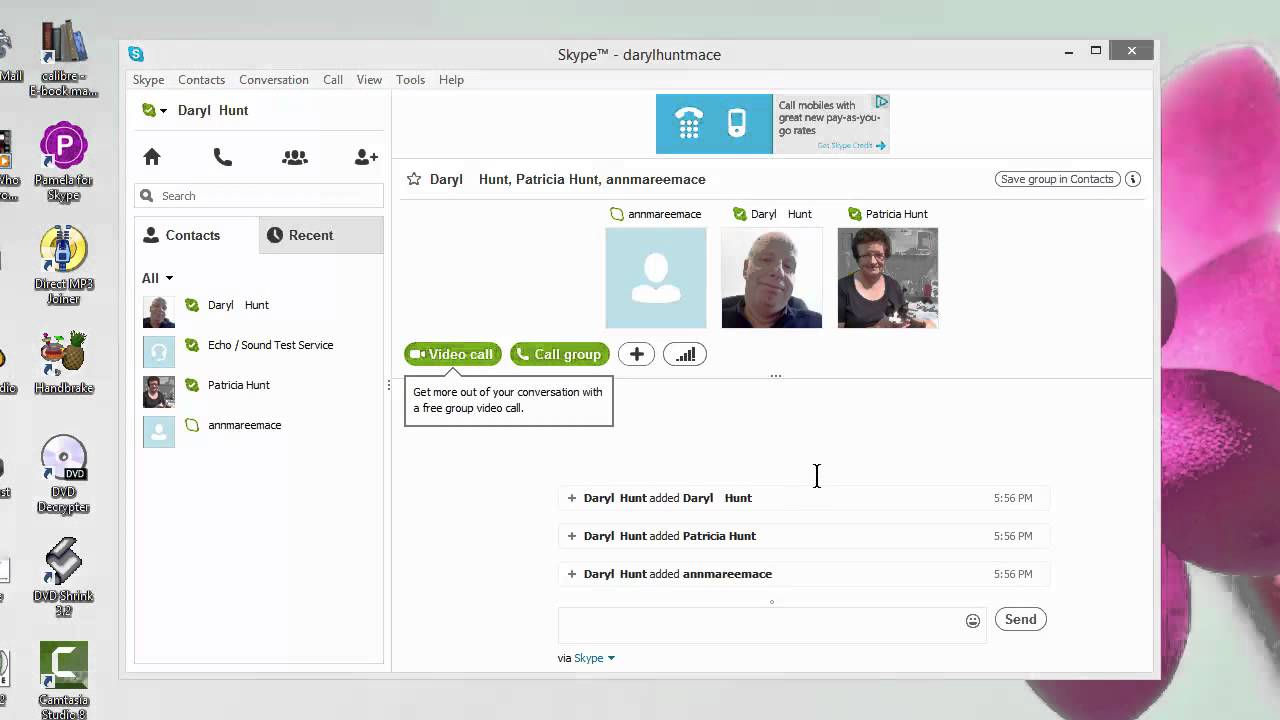Open the View menu
The image size is (1280, 720).
point(369,80)
